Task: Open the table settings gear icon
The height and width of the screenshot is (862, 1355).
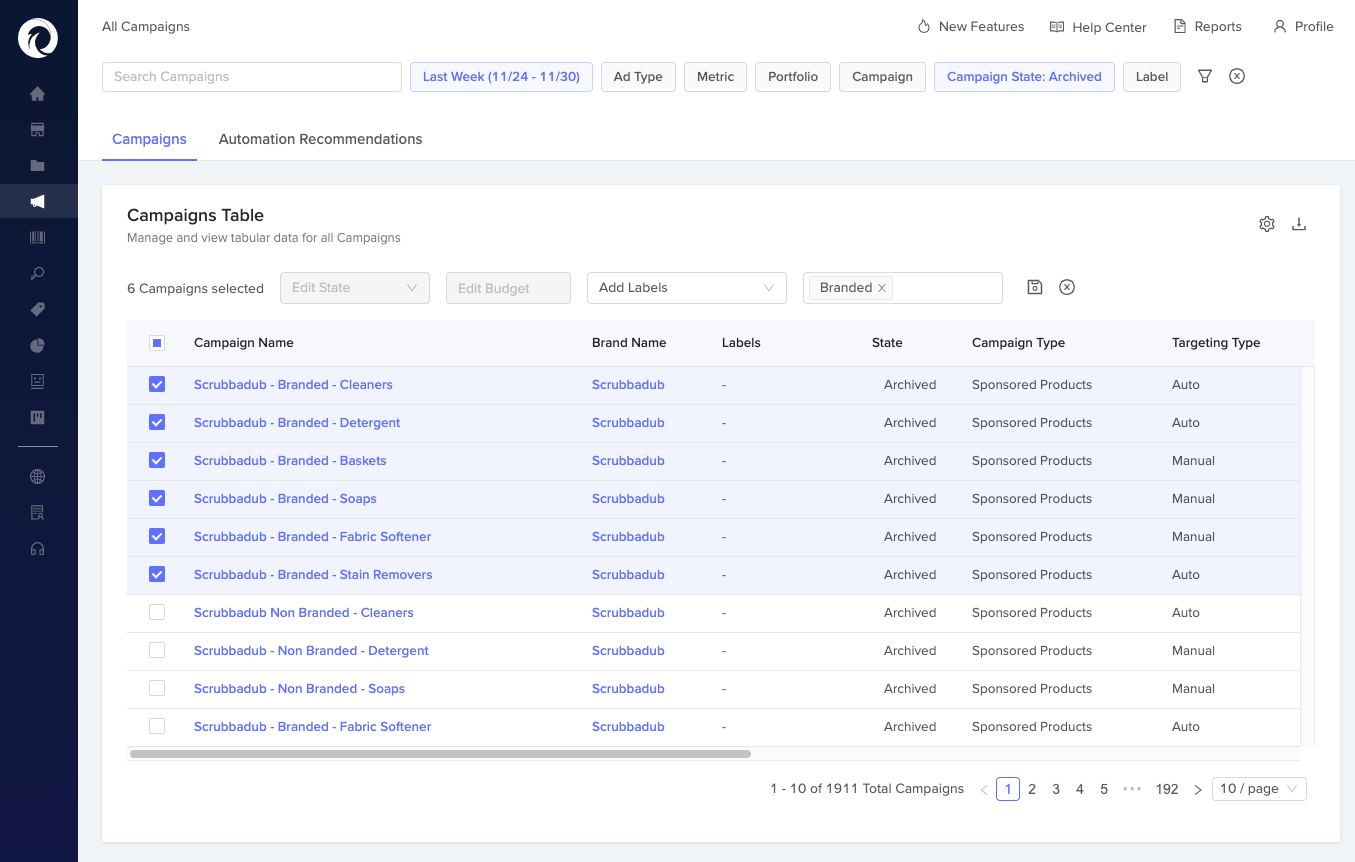Action: (1267, 224)
